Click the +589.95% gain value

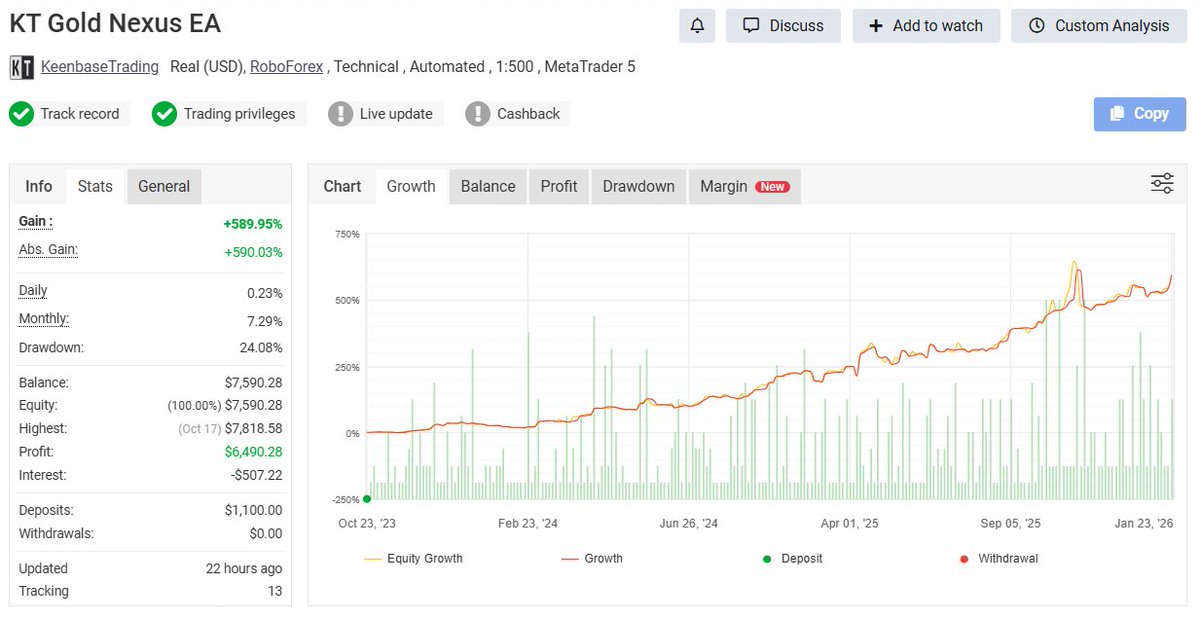coord(253,224)
